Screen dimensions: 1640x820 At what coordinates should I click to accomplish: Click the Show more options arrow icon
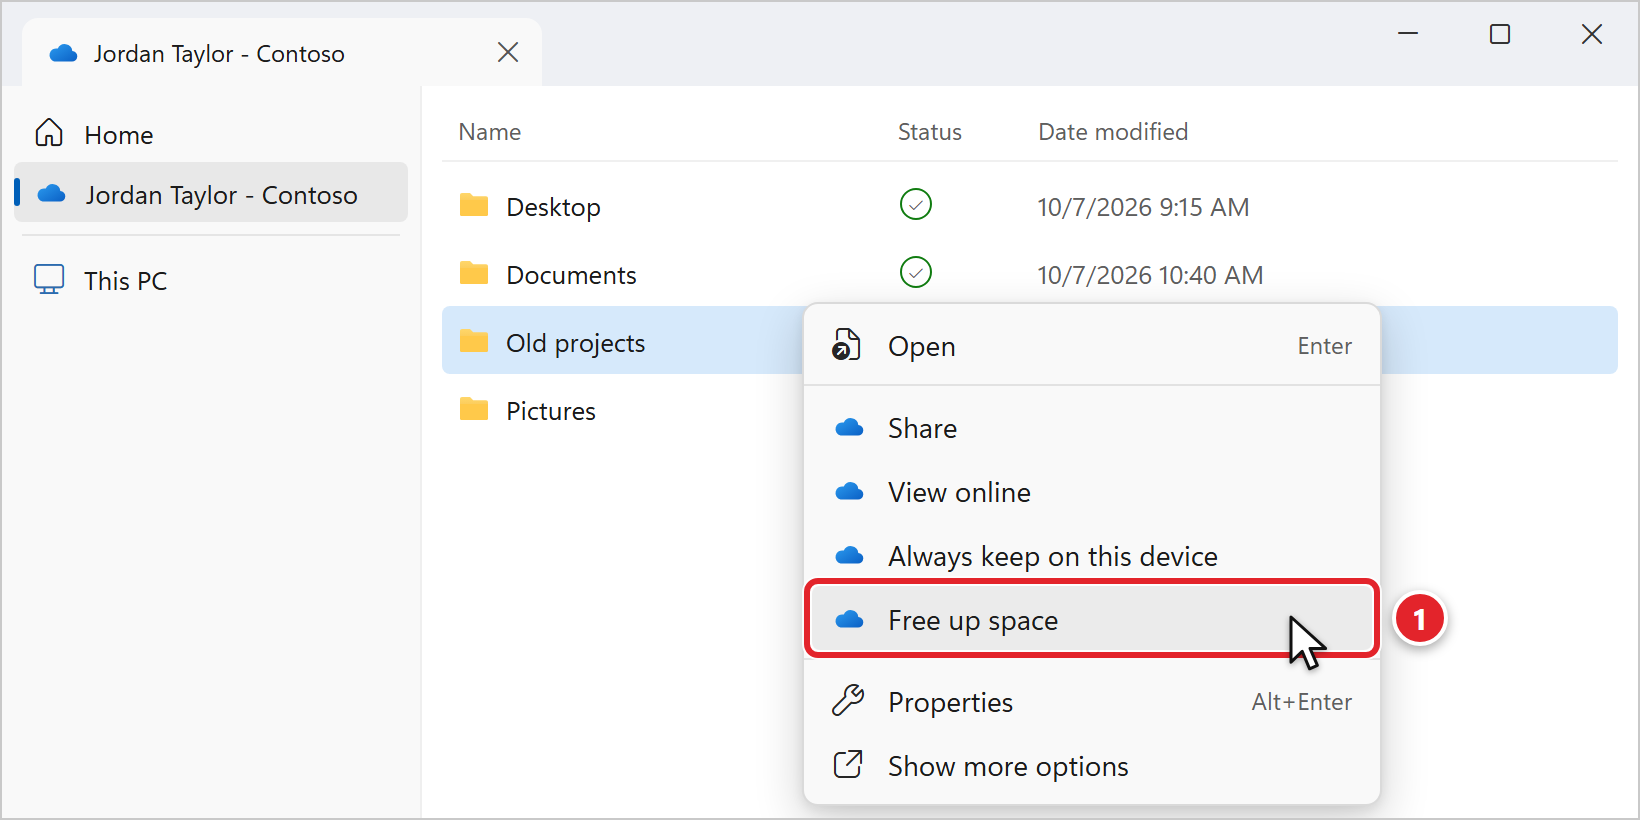tap(848, 765)
